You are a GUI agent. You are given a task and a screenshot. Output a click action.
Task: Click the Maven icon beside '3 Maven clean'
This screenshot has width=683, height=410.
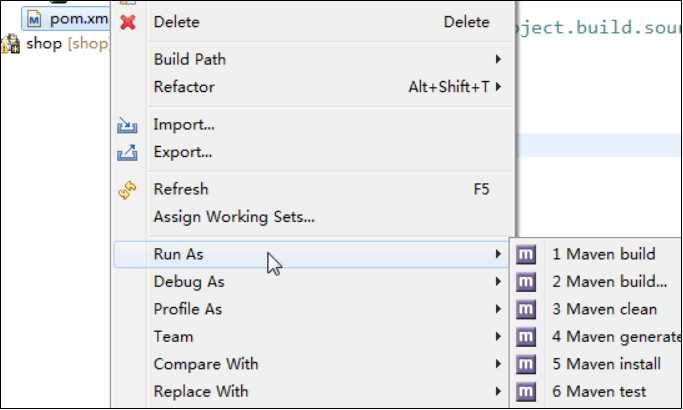(x=526, y=309)
